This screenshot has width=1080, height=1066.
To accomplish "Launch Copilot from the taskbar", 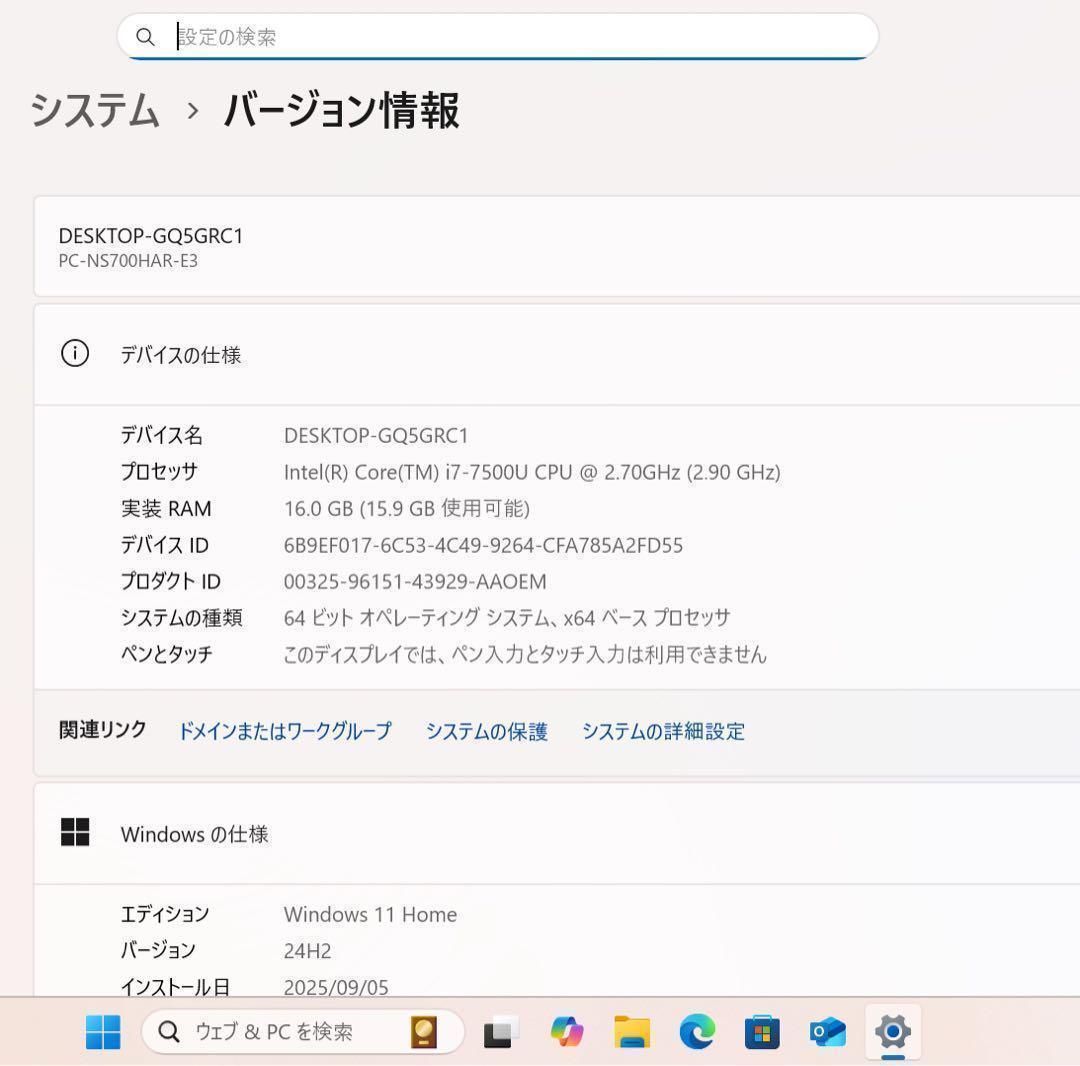I will [x=566, y=1031].
